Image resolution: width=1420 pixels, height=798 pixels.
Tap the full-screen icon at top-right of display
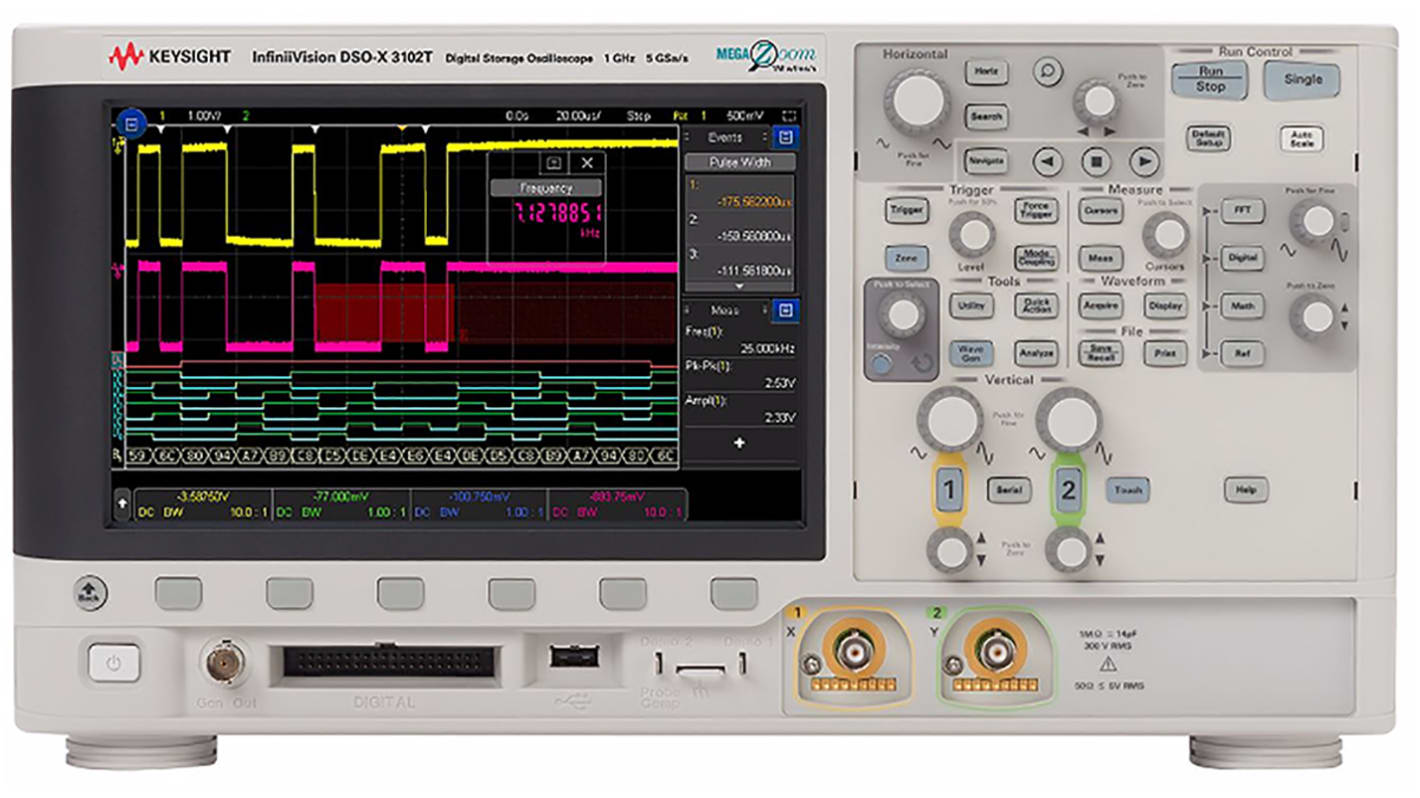pos(790,115)
